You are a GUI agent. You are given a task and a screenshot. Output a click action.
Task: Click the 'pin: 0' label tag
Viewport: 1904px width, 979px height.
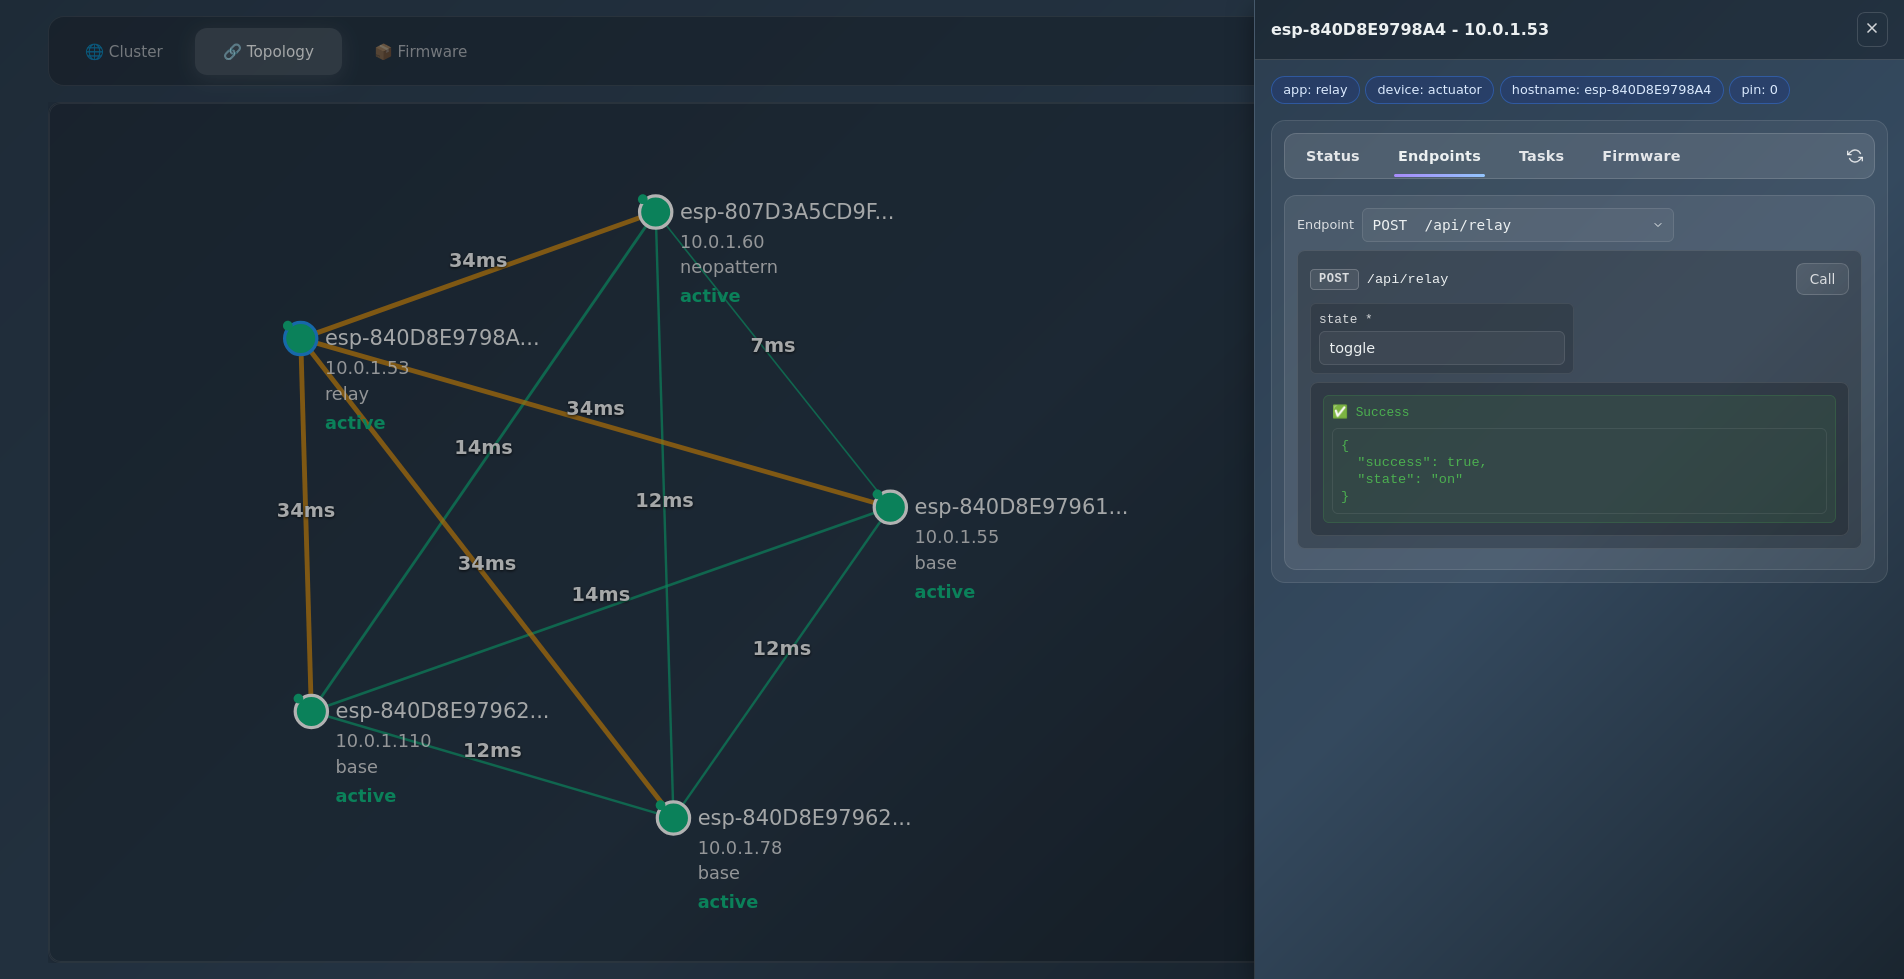pos(1758,90)
